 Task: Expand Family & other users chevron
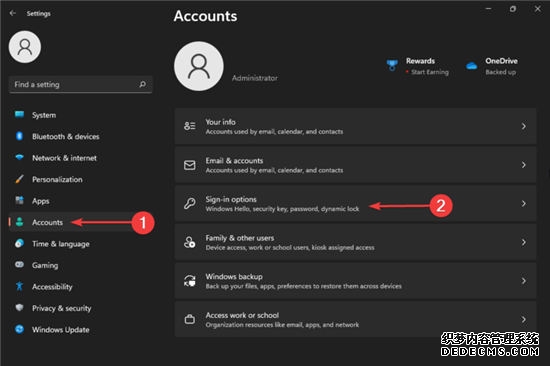(524, 242)
